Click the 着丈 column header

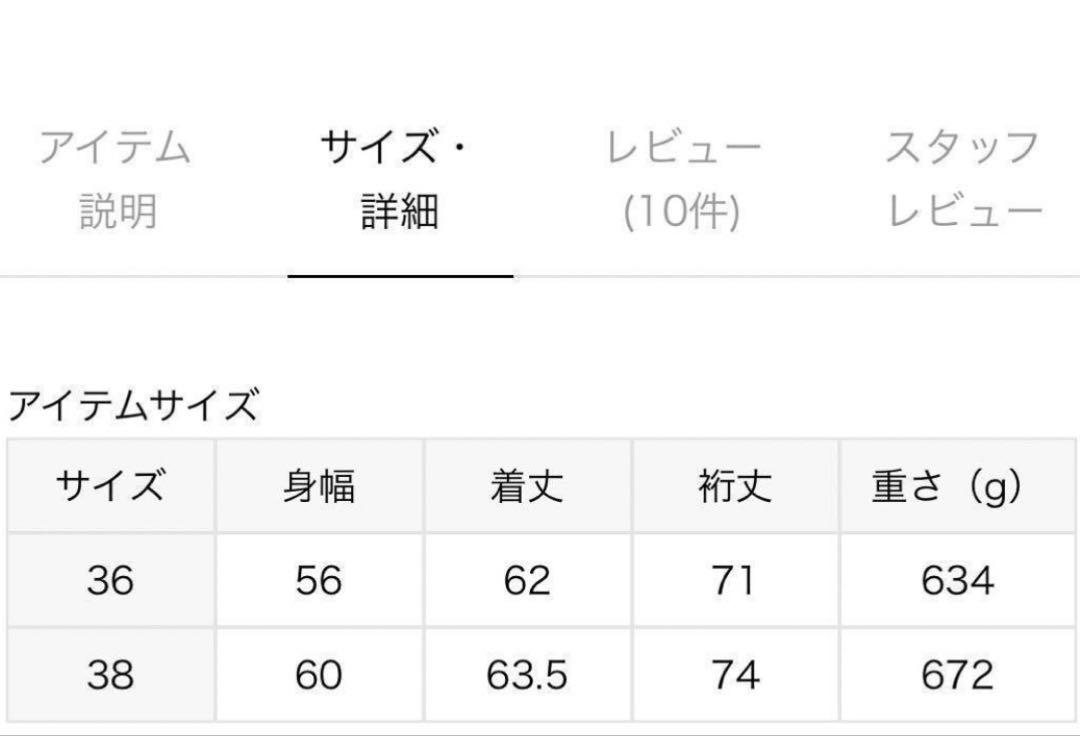point(527,485)
